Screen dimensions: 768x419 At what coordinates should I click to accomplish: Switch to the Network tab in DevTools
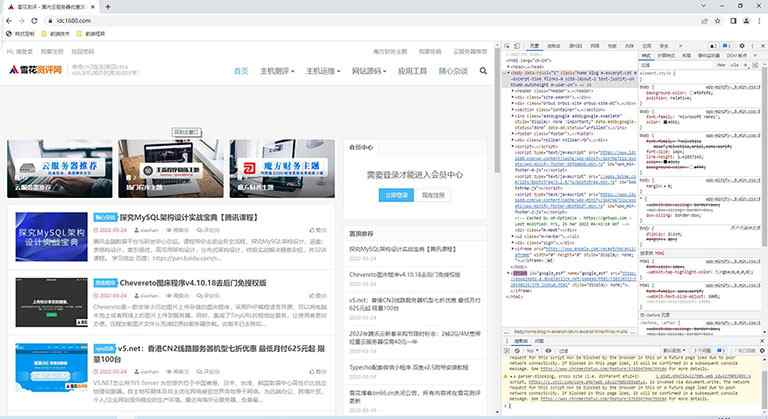point(595,46)
